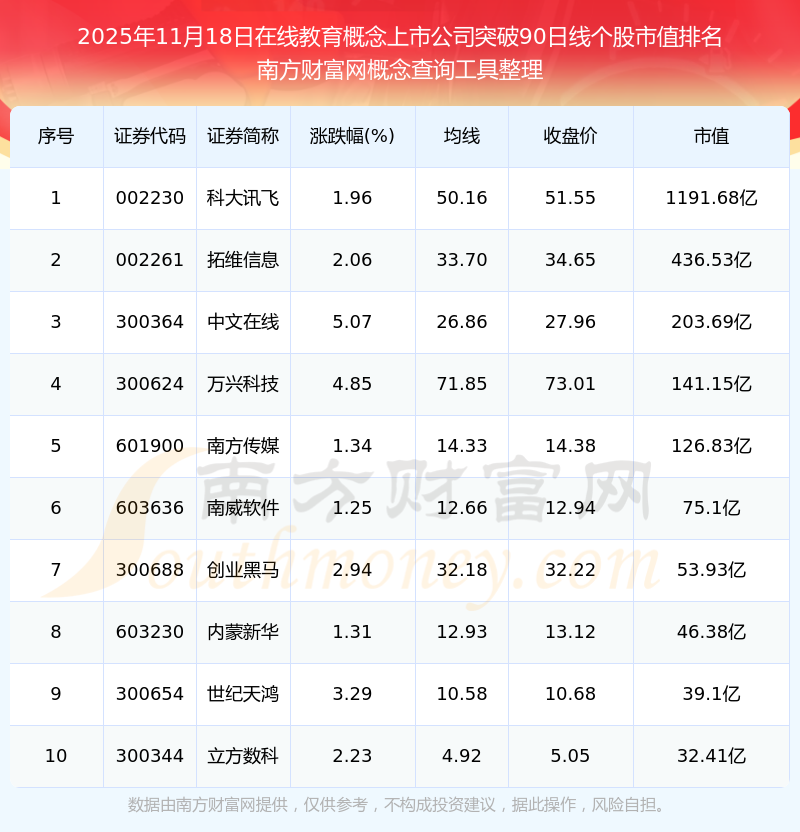Click the 涨跌幅(%) column header
This screenshot has width=800, height=832.
(352, 136)
